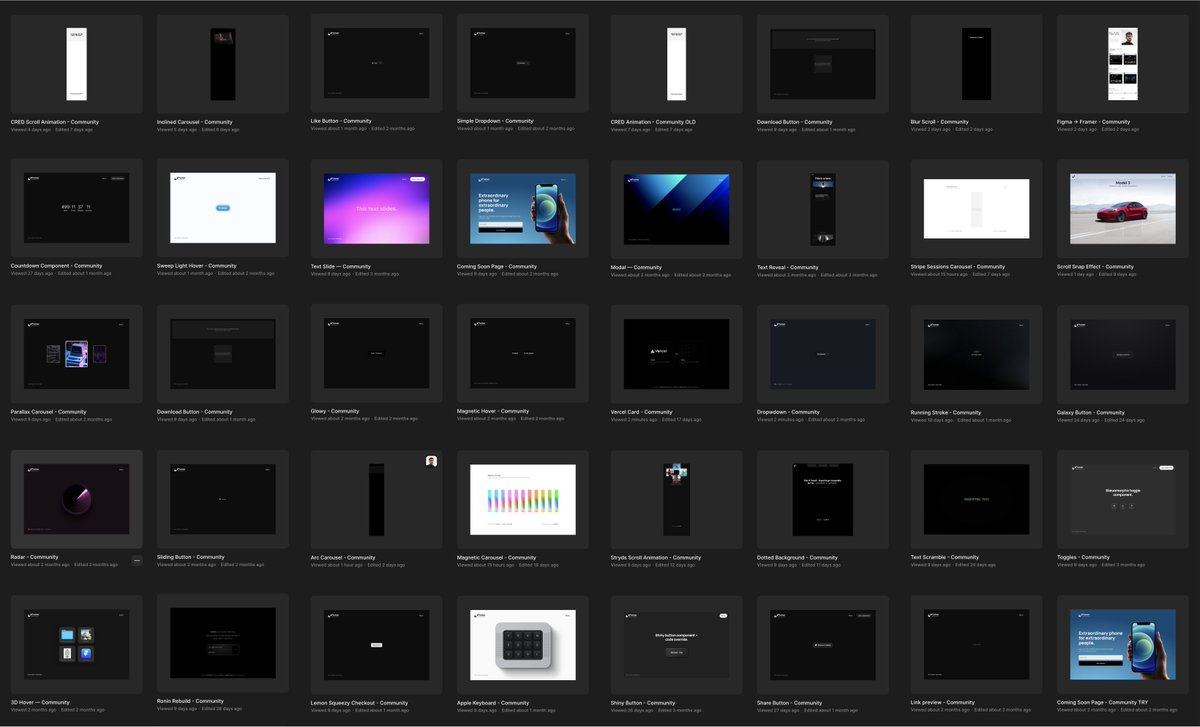Viewport: 1200px width, 727px height.
Task: Open the Countdown Component project
Action: pyautogui.click(x=75, y=207)
